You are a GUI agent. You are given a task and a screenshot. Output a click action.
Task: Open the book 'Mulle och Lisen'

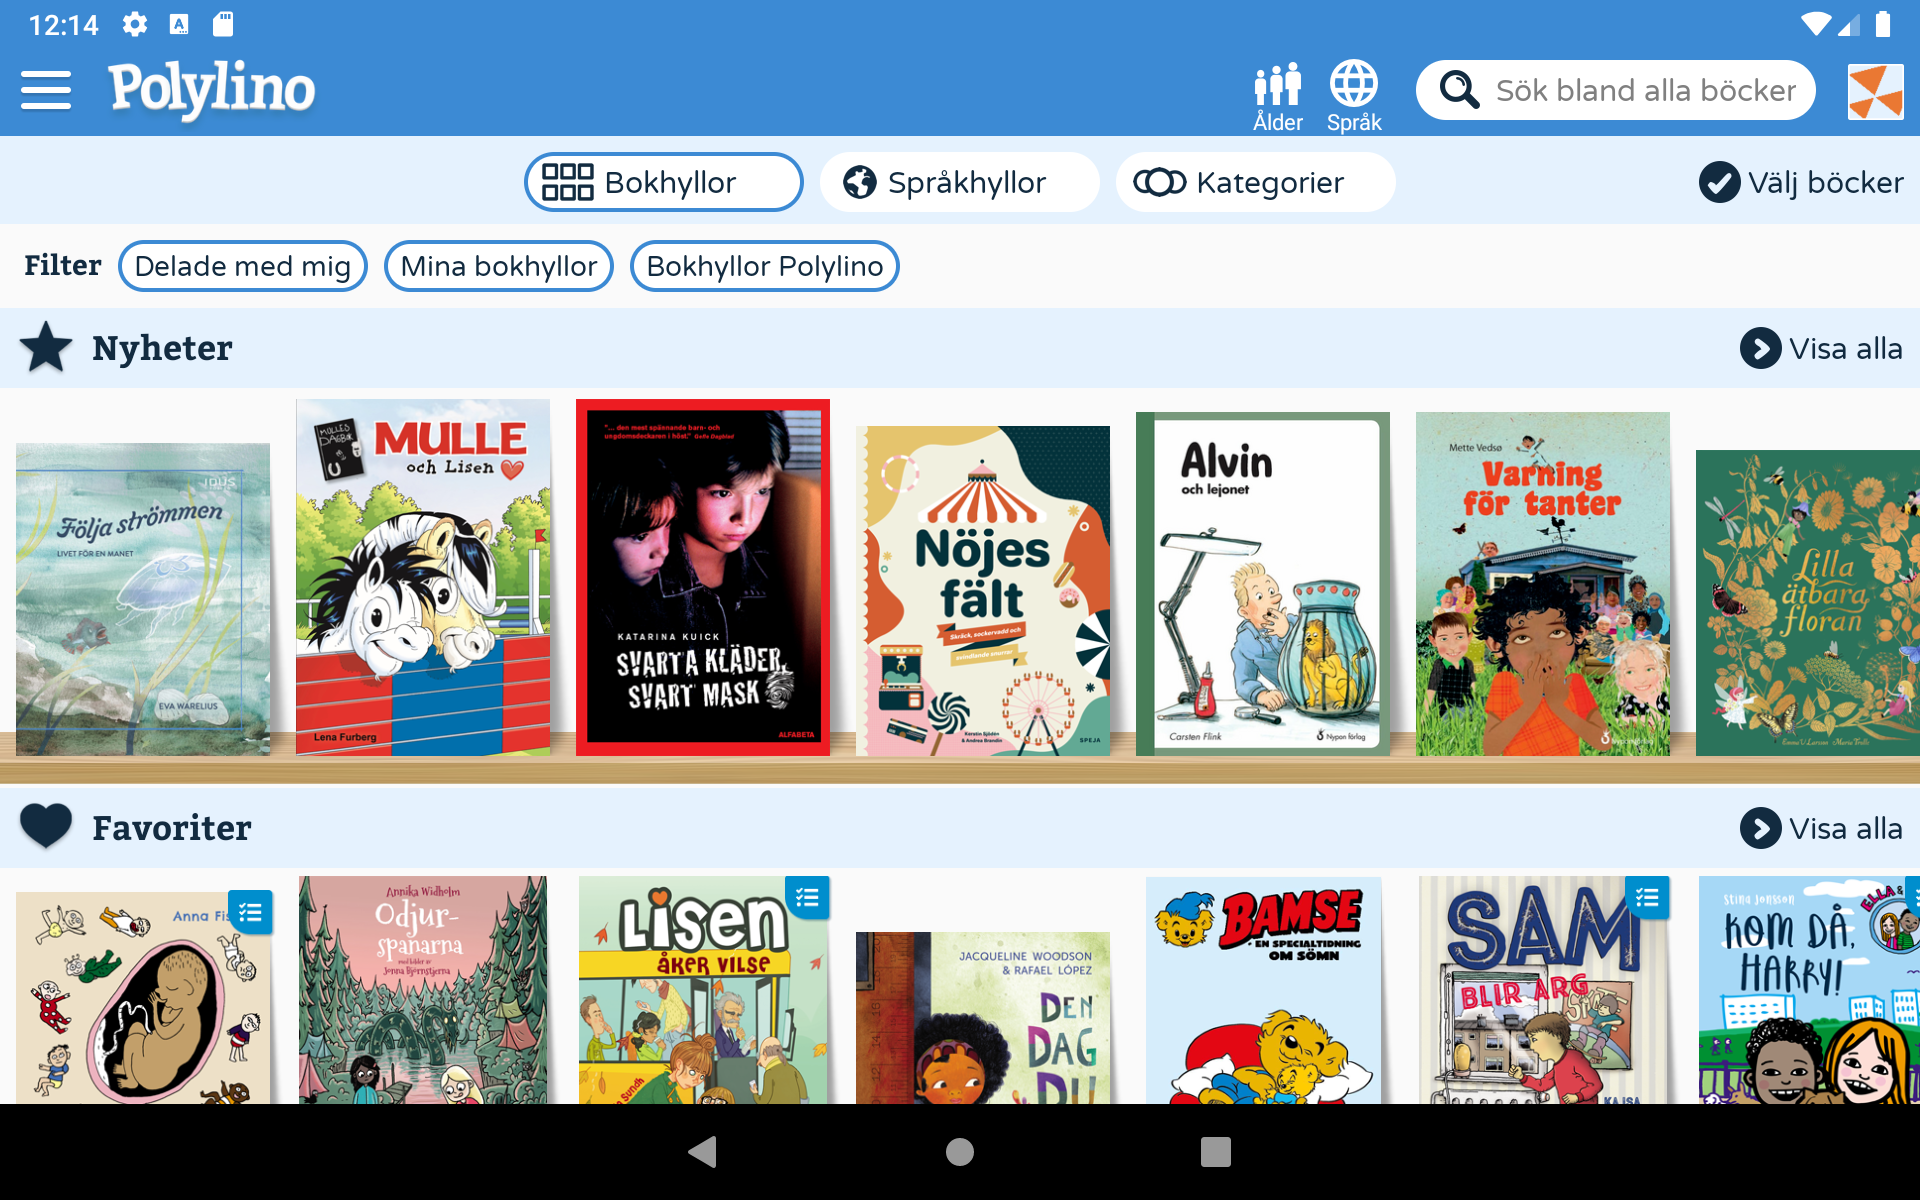(423, 577)
